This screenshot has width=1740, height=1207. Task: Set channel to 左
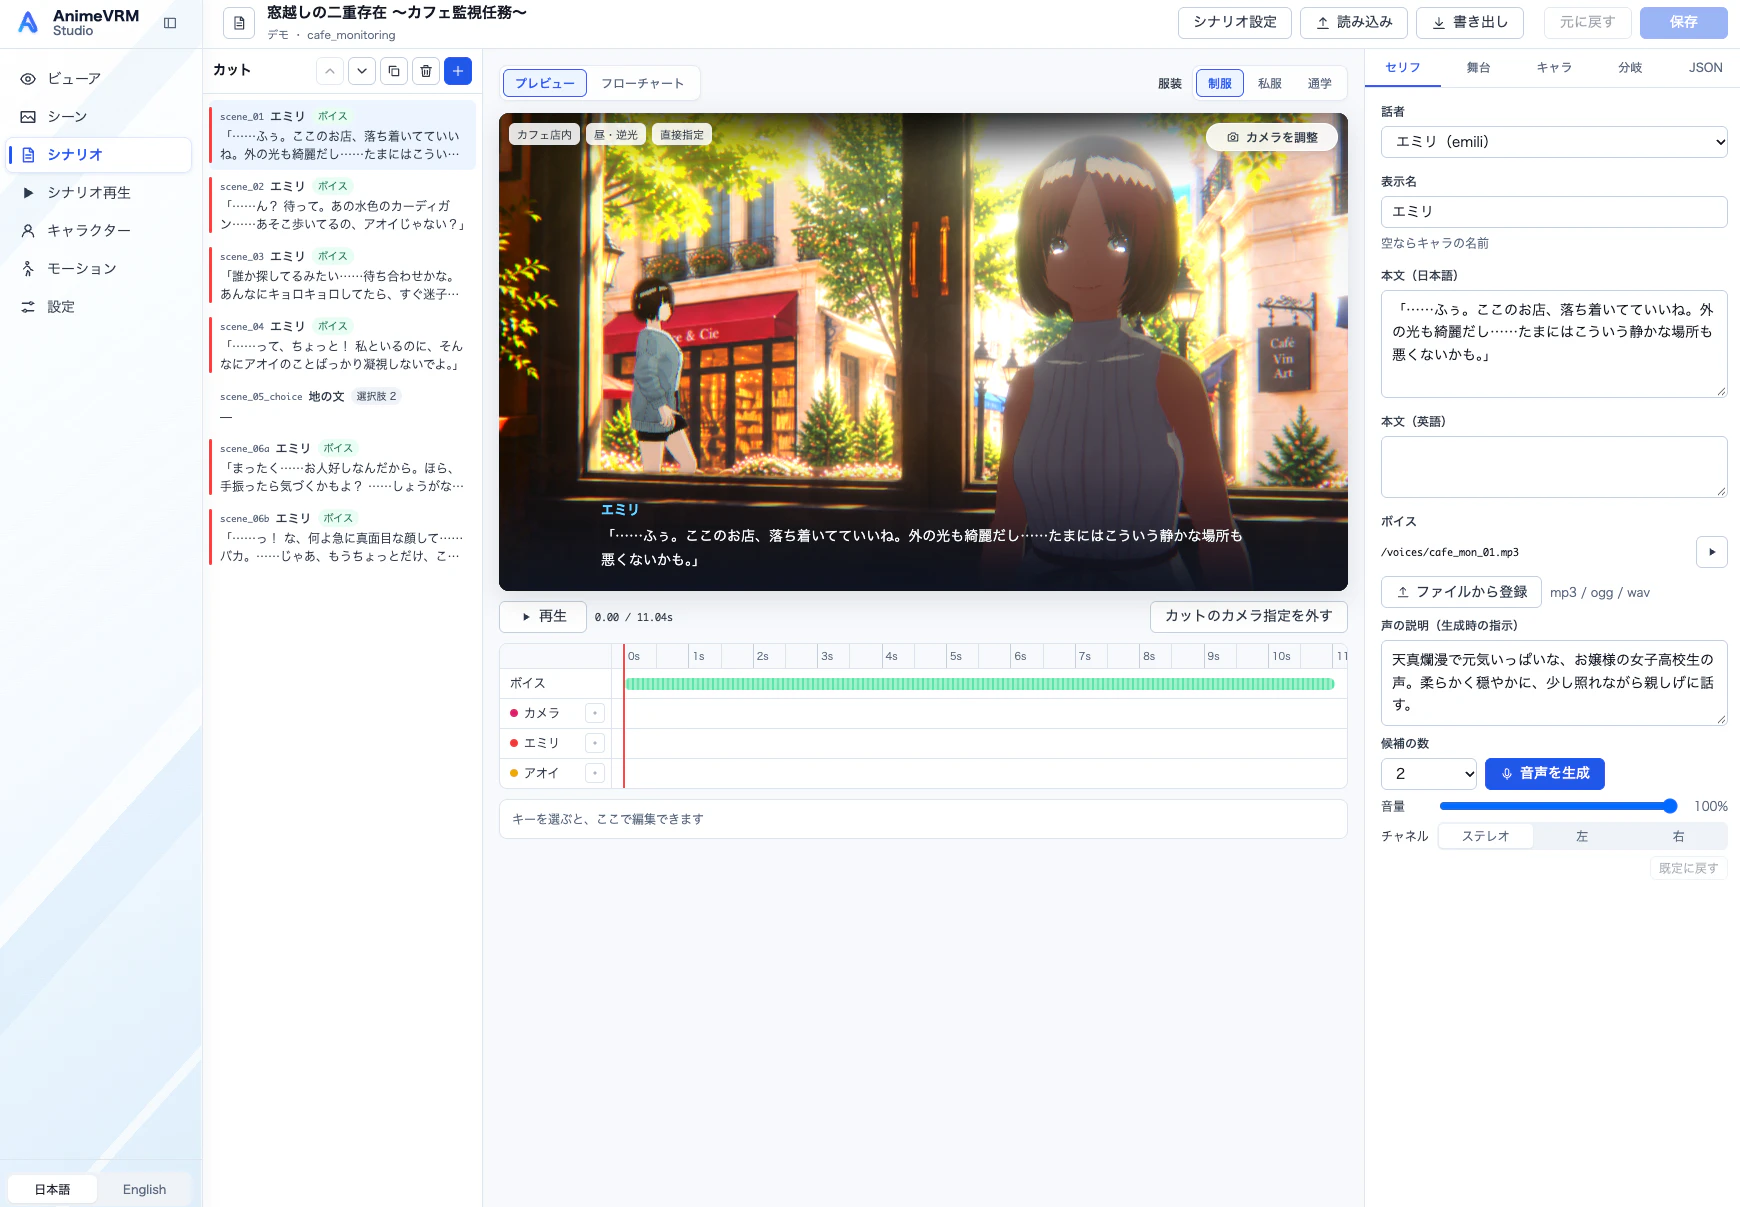pyautogui.click(x=1582, y=836)
